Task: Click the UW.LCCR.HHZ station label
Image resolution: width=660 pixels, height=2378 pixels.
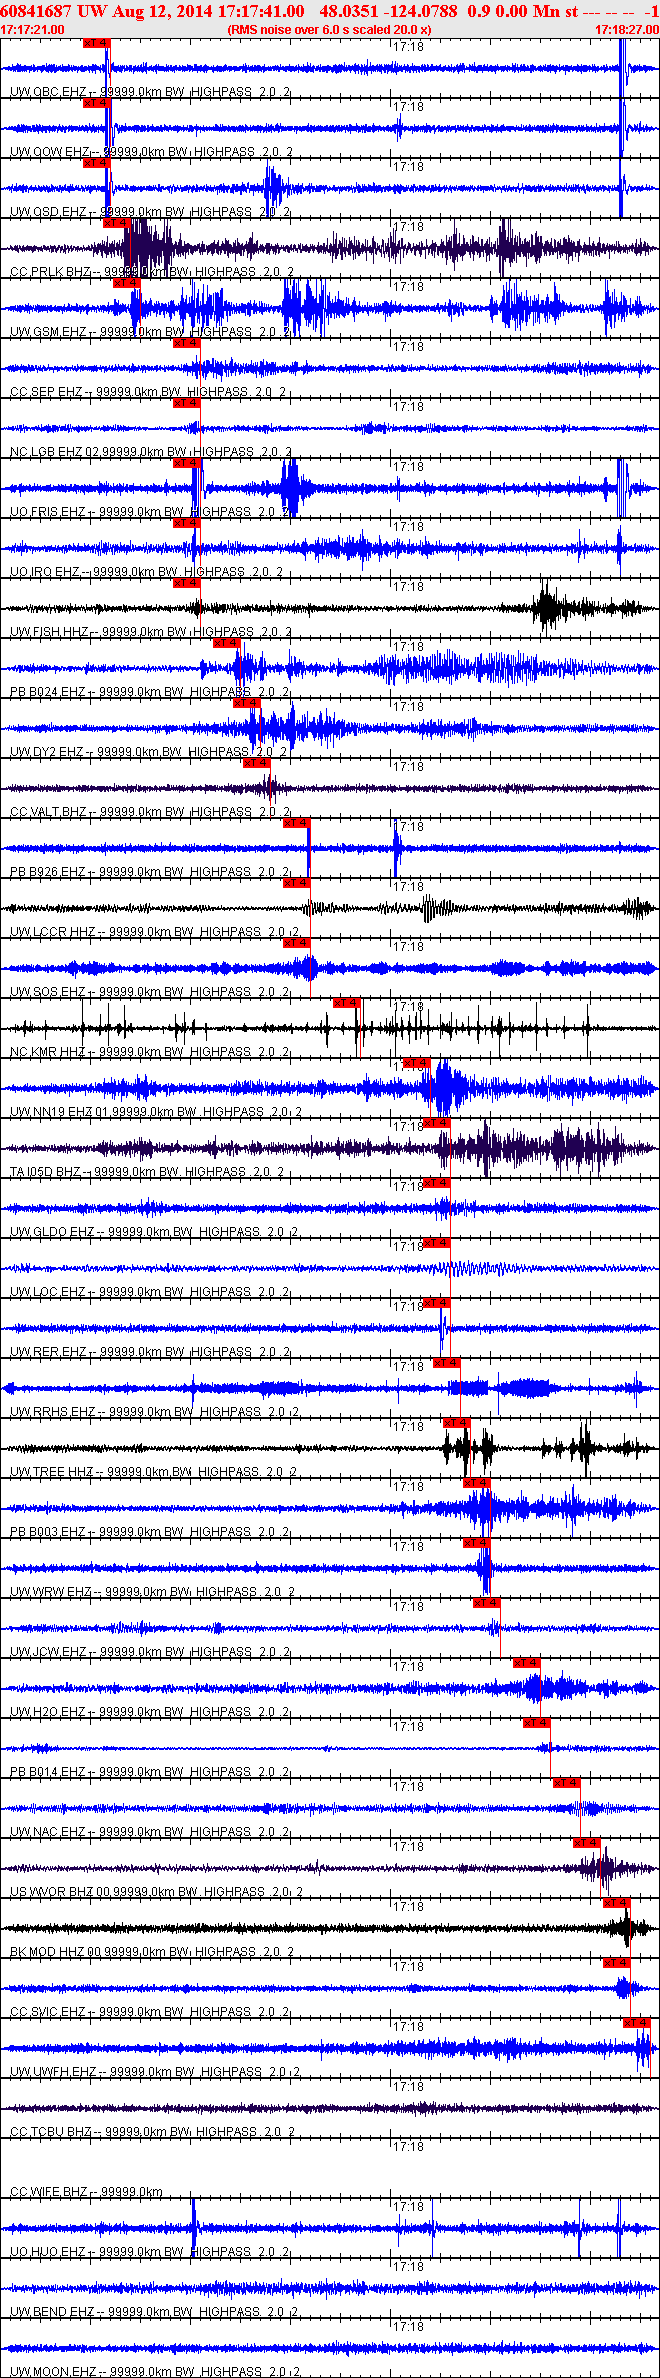Action: click(x=53, y=932)
